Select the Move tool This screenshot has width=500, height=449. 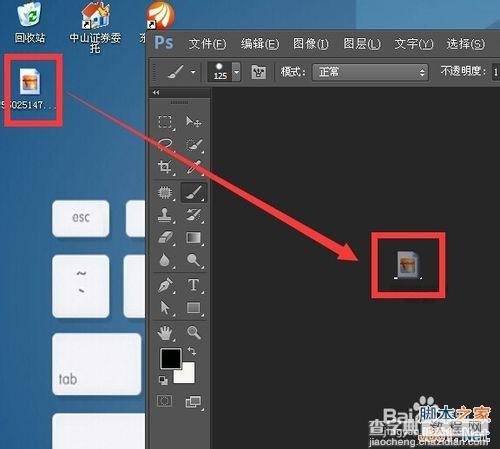193,122
